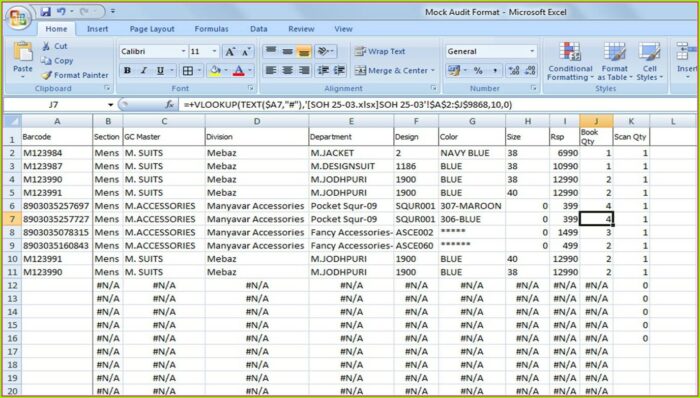This screenshot has height=398, width=700.
Task: Increase cell indent
Action: [x=340, y=70]
